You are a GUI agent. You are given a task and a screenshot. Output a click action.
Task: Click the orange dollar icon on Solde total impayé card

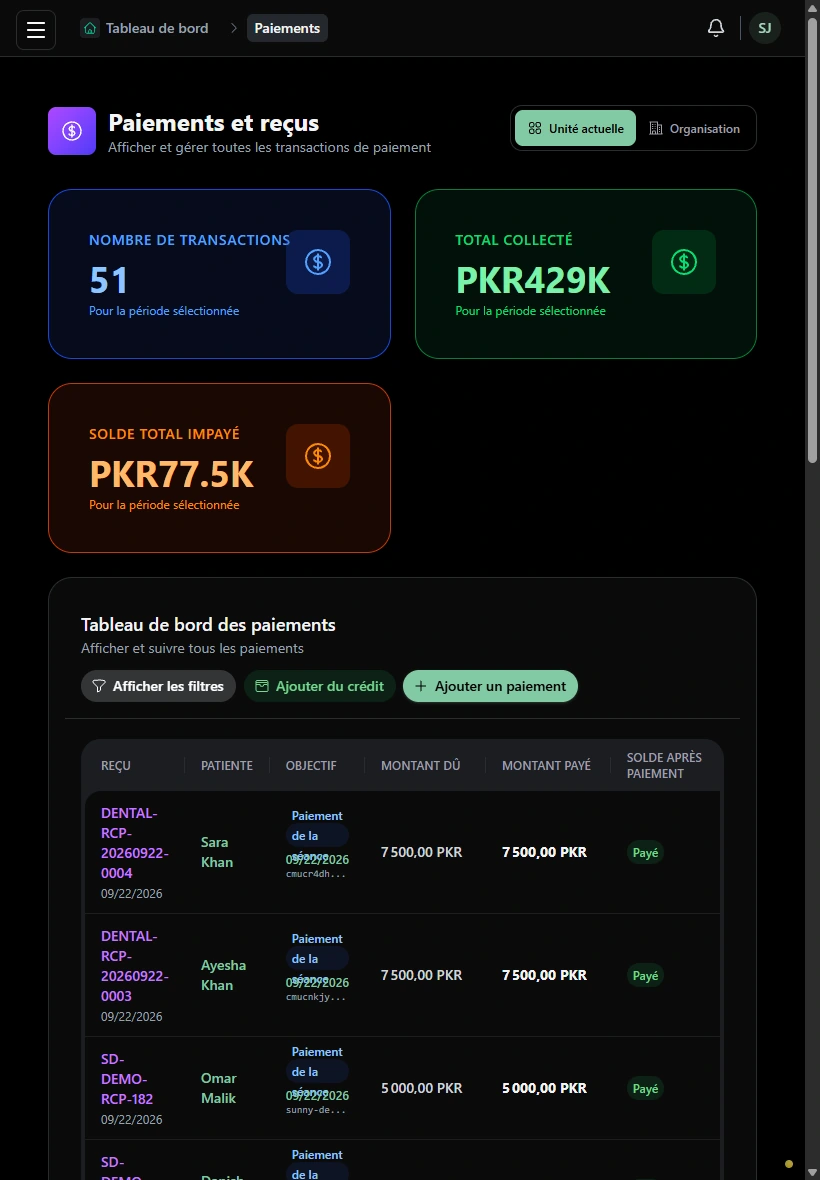click(x=317, y=456)
